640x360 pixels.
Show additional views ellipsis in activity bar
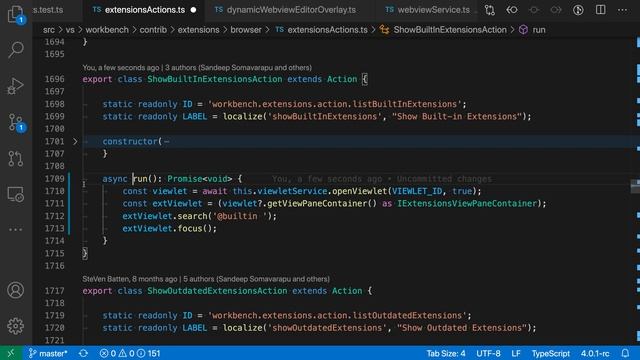tap(16, 230)
